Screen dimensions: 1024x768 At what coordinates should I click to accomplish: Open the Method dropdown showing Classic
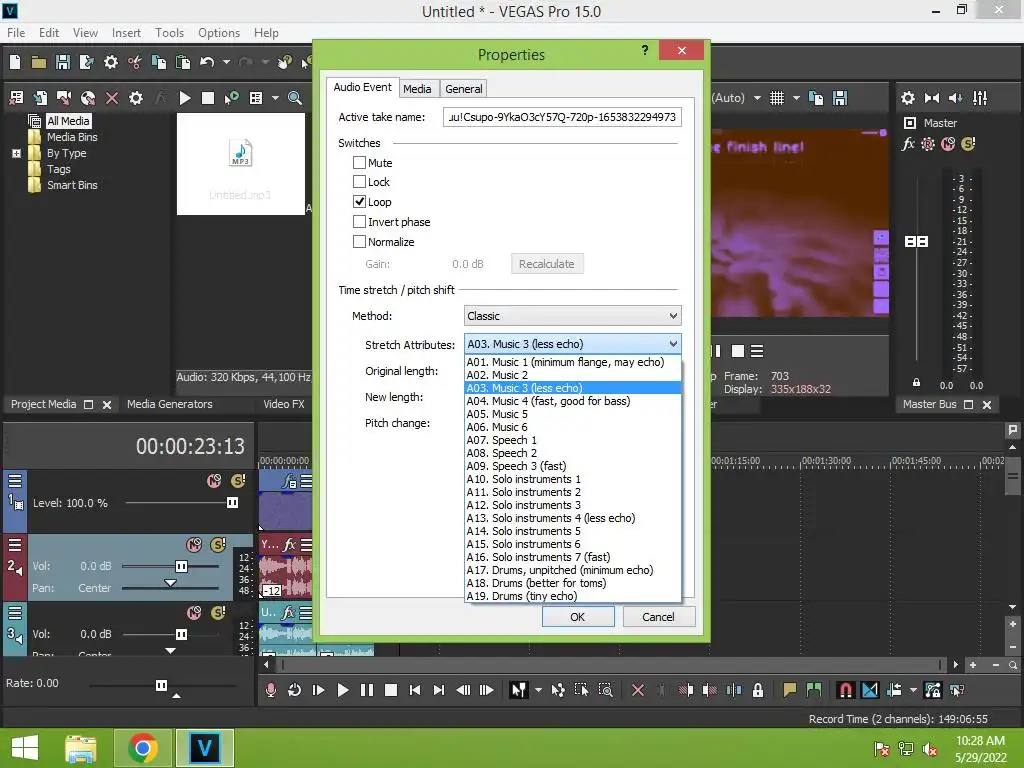click(573, 316)
